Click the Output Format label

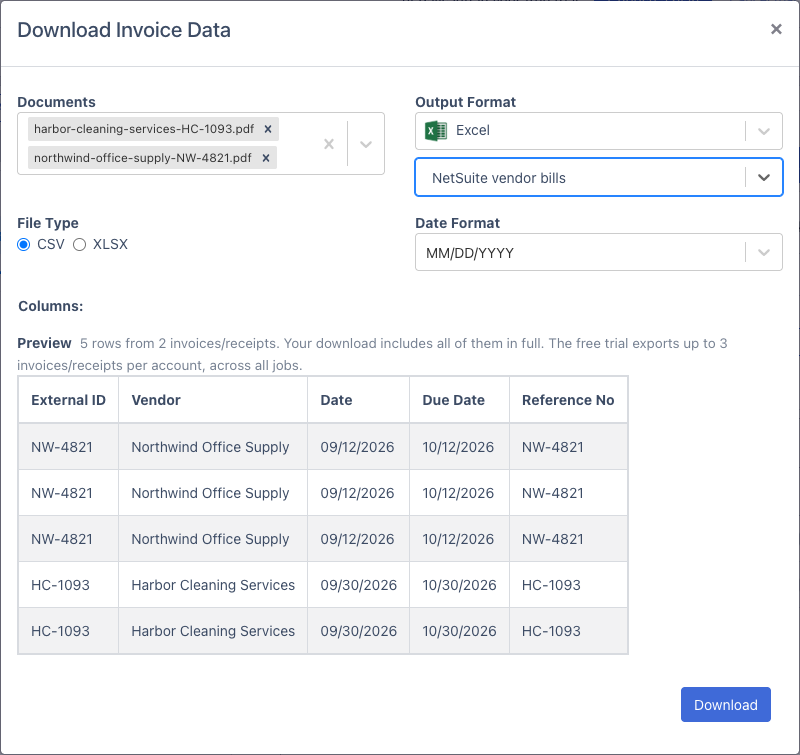(x=465, y=102)
